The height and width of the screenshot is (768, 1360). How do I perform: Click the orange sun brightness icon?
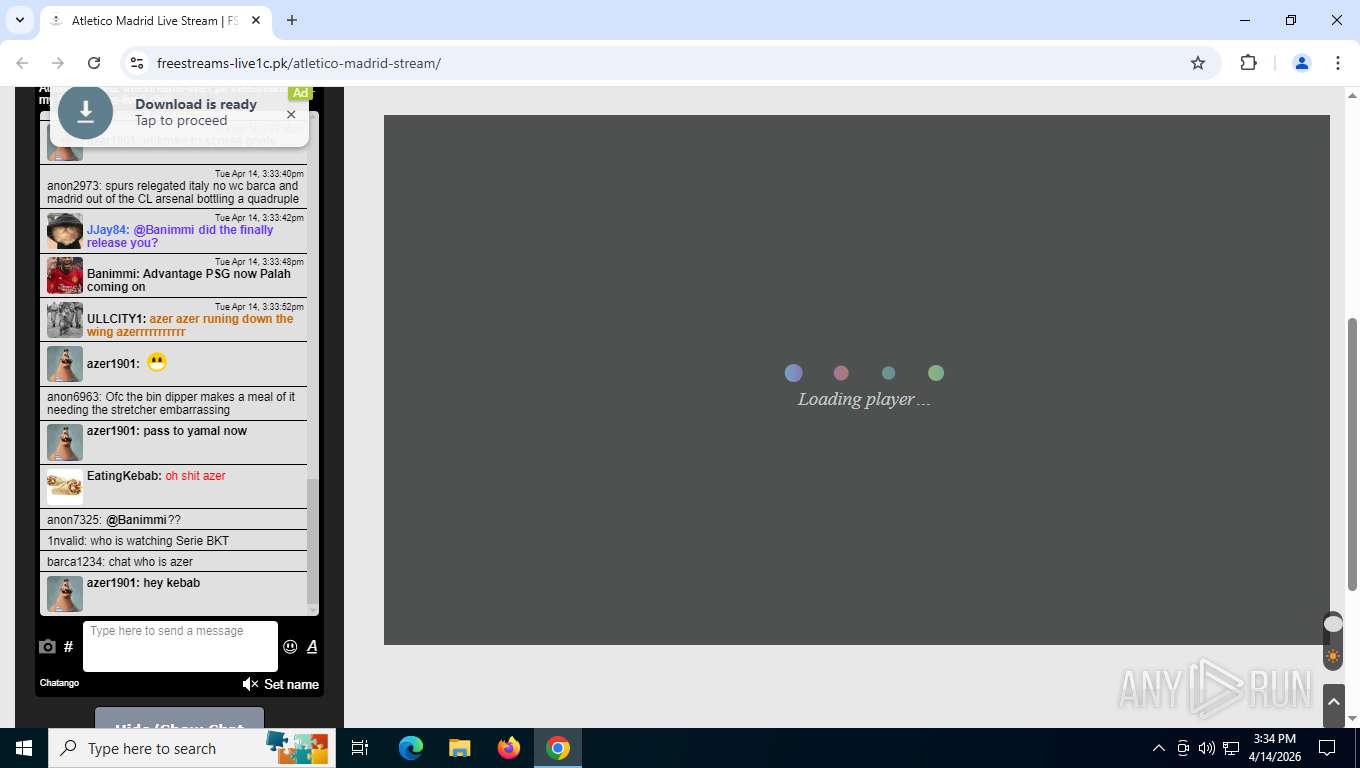tap(1333, 657)
